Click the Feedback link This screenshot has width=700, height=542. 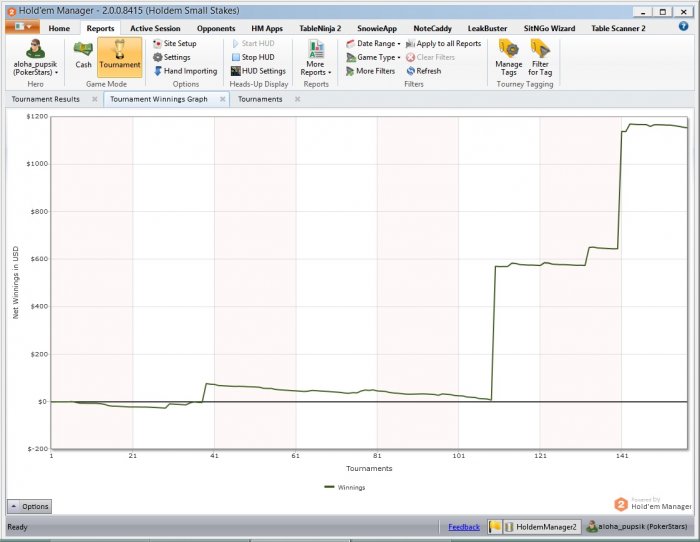tap(463, 526)
